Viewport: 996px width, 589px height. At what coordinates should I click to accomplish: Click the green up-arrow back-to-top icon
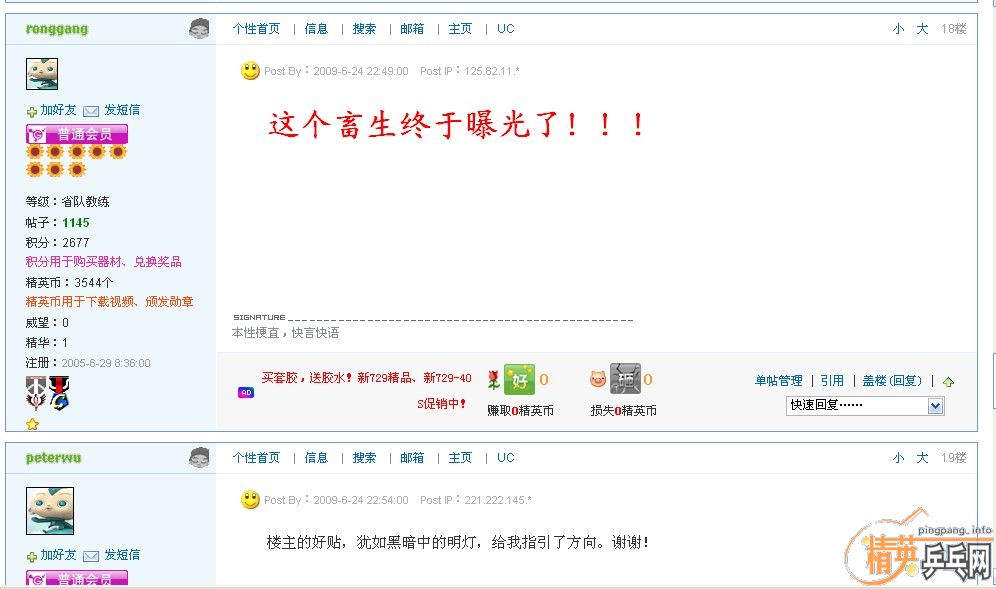tap(948, 382)
